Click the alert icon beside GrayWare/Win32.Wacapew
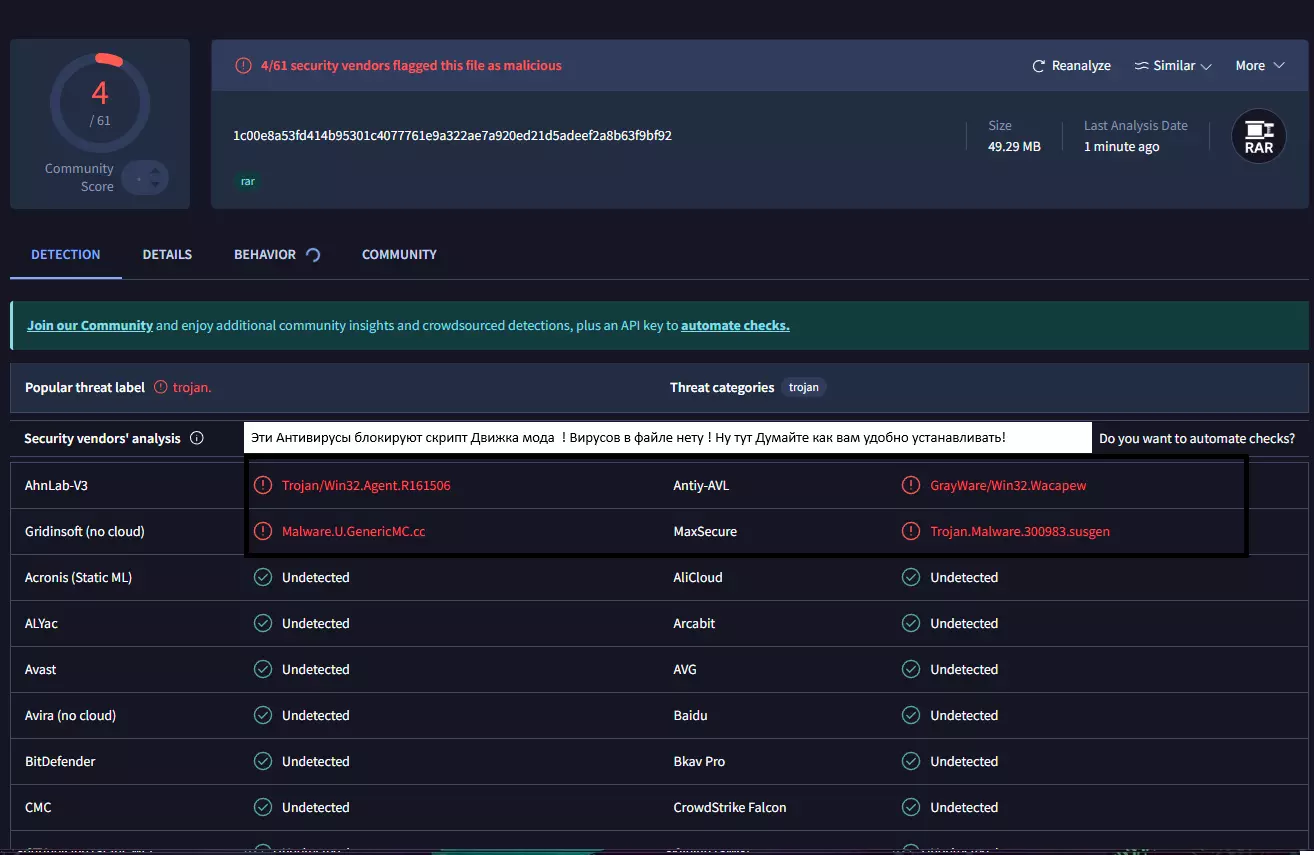 [x=911, y=486]
